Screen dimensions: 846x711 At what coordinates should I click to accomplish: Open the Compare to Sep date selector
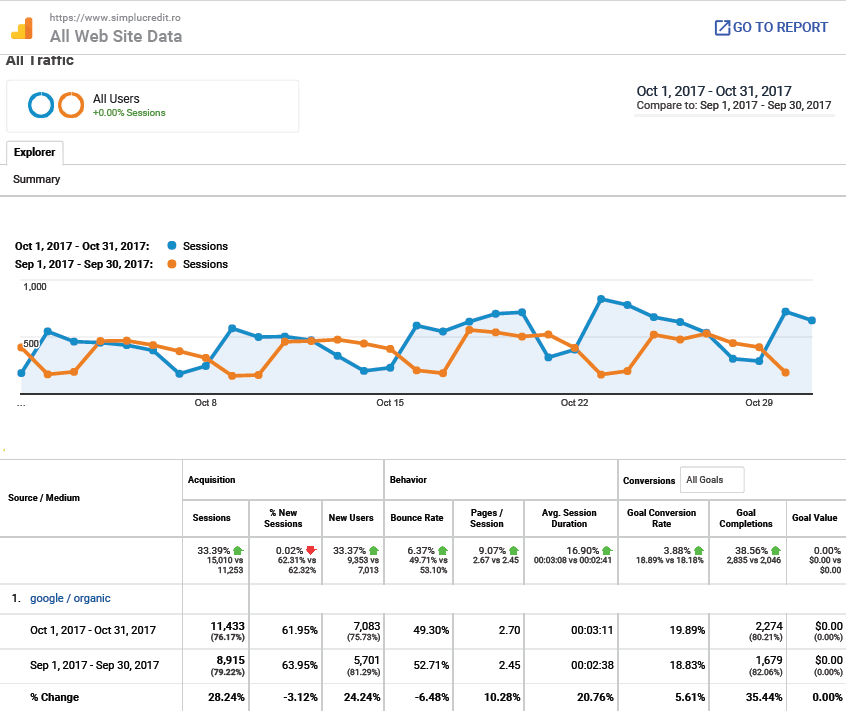coord(735,105)
